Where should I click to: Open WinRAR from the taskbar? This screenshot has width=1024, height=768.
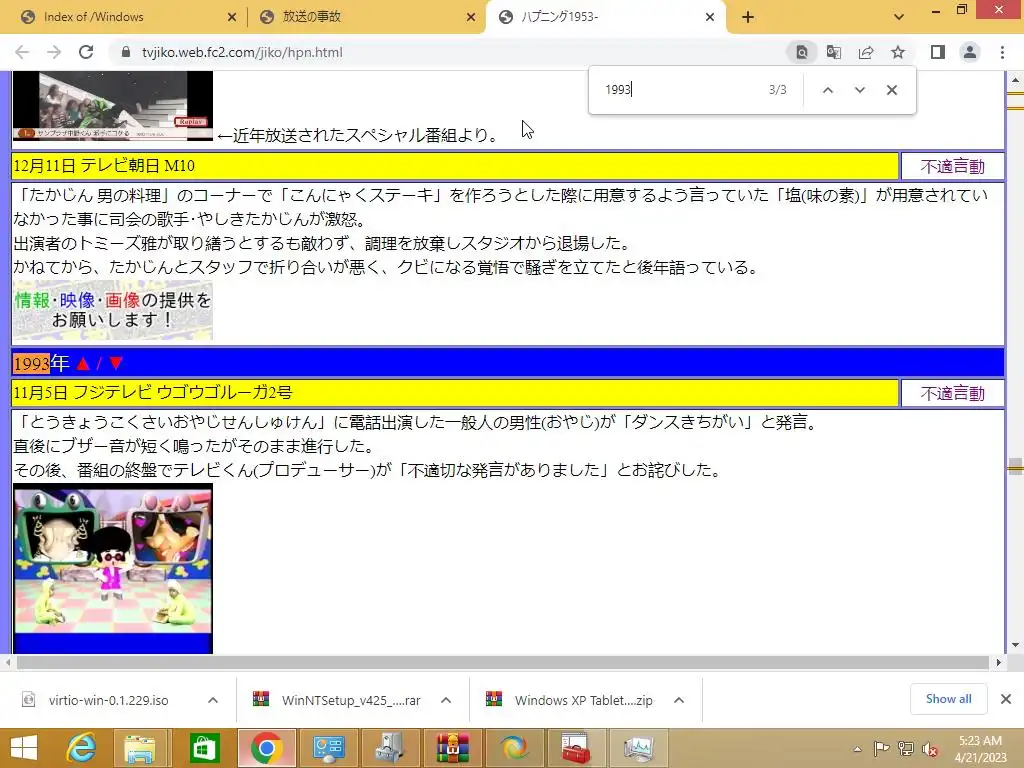452,748
